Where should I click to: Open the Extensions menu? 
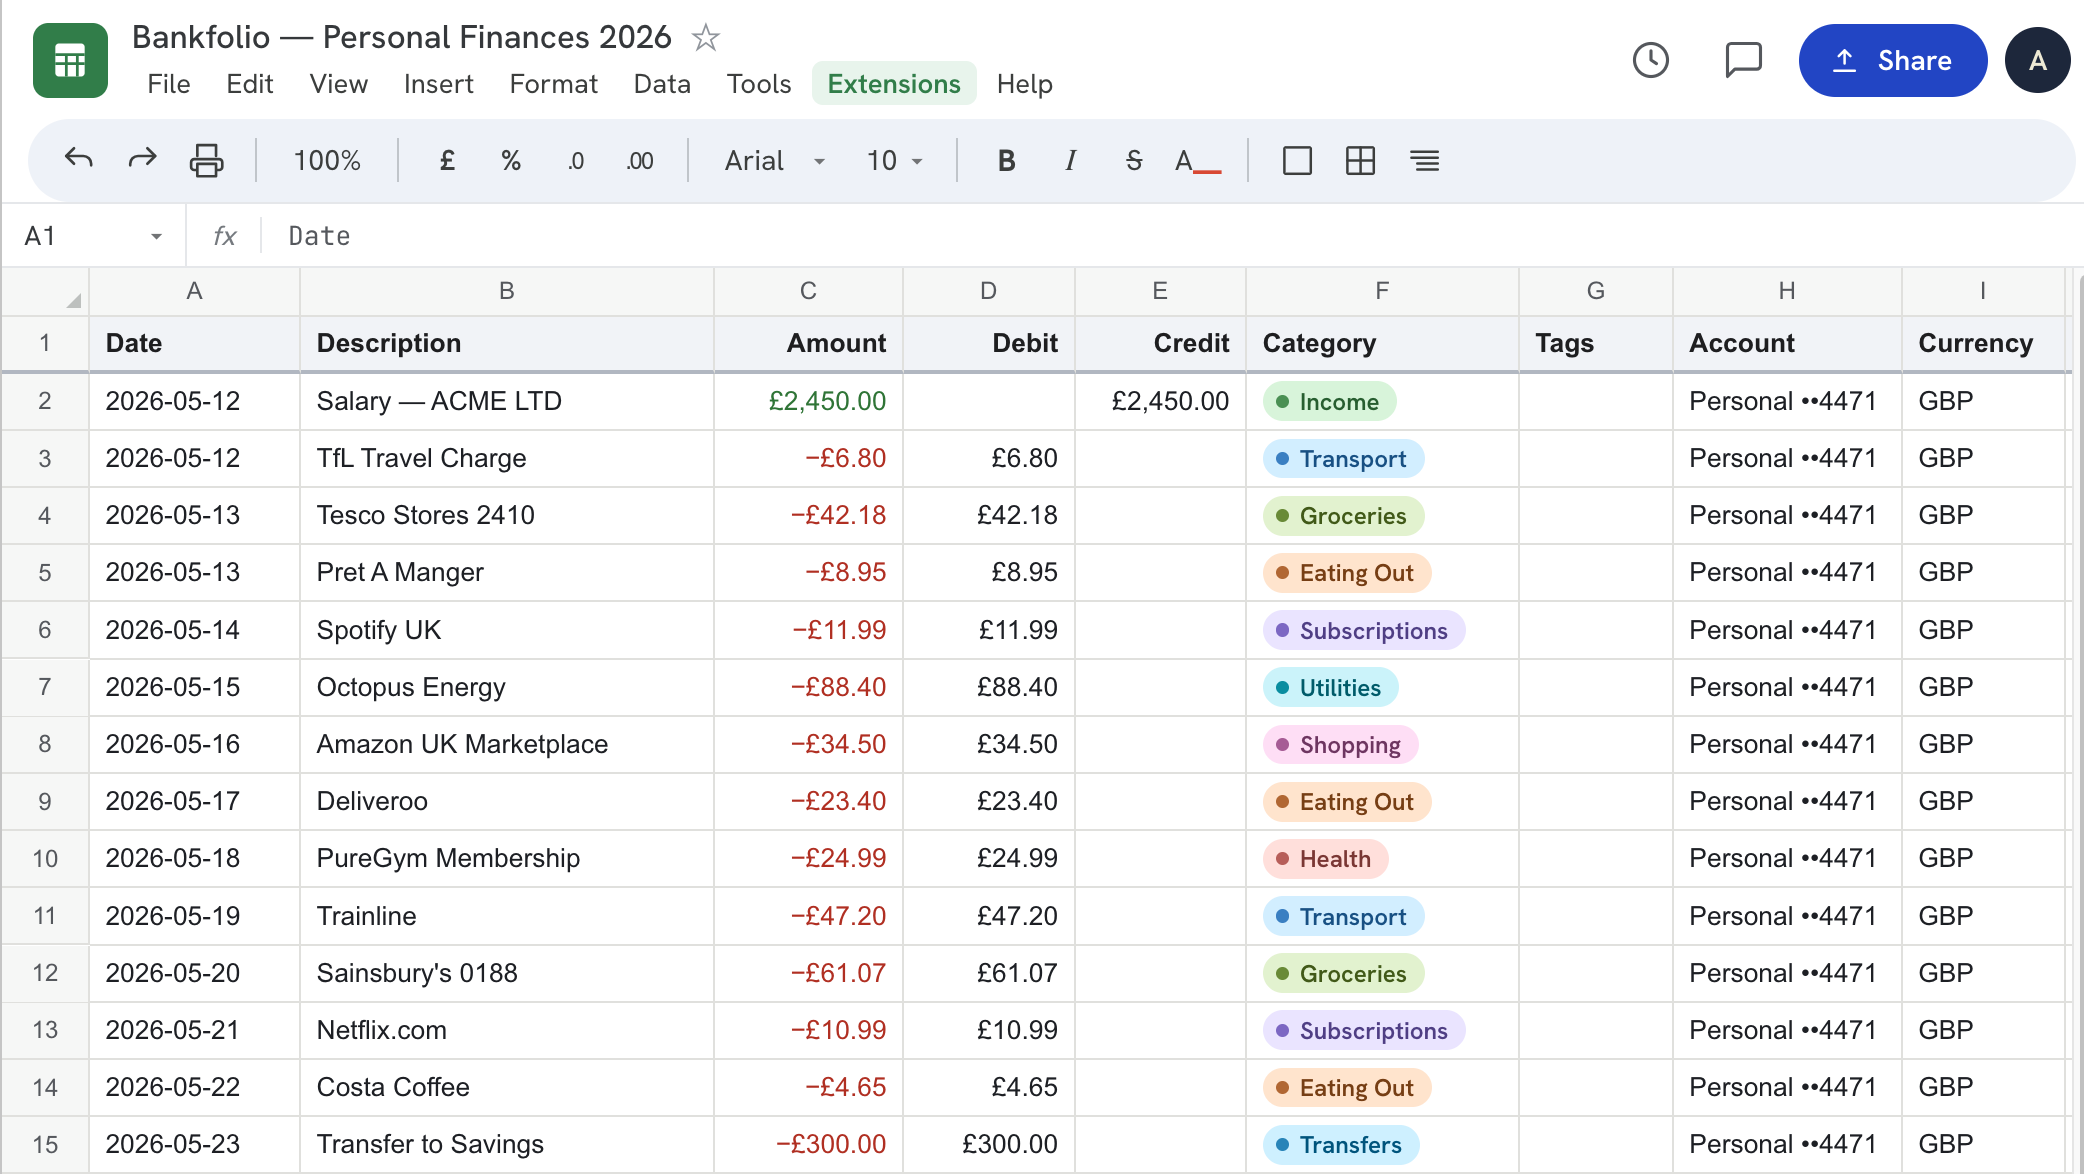pos(894,84)
